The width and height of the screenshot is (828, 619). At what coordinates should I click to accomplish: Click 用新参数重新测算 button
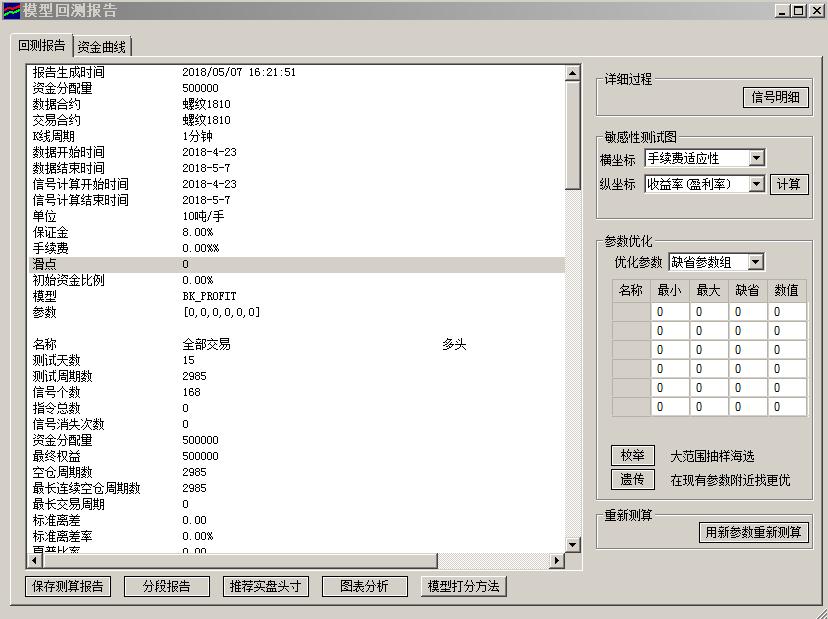click(753, 532)
